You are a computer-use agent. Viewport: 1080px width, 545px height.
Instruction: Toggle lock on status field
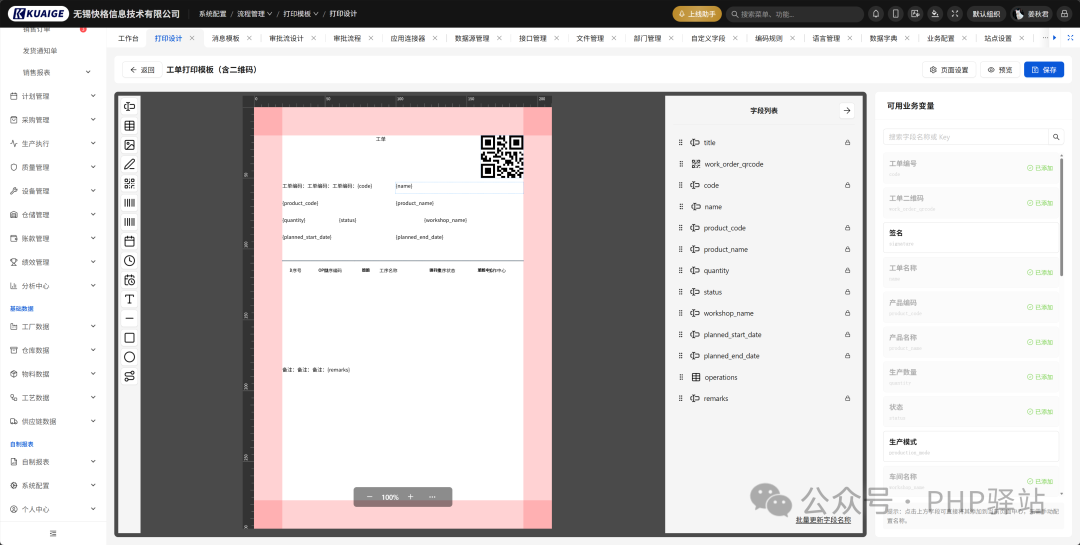(847, 292)
